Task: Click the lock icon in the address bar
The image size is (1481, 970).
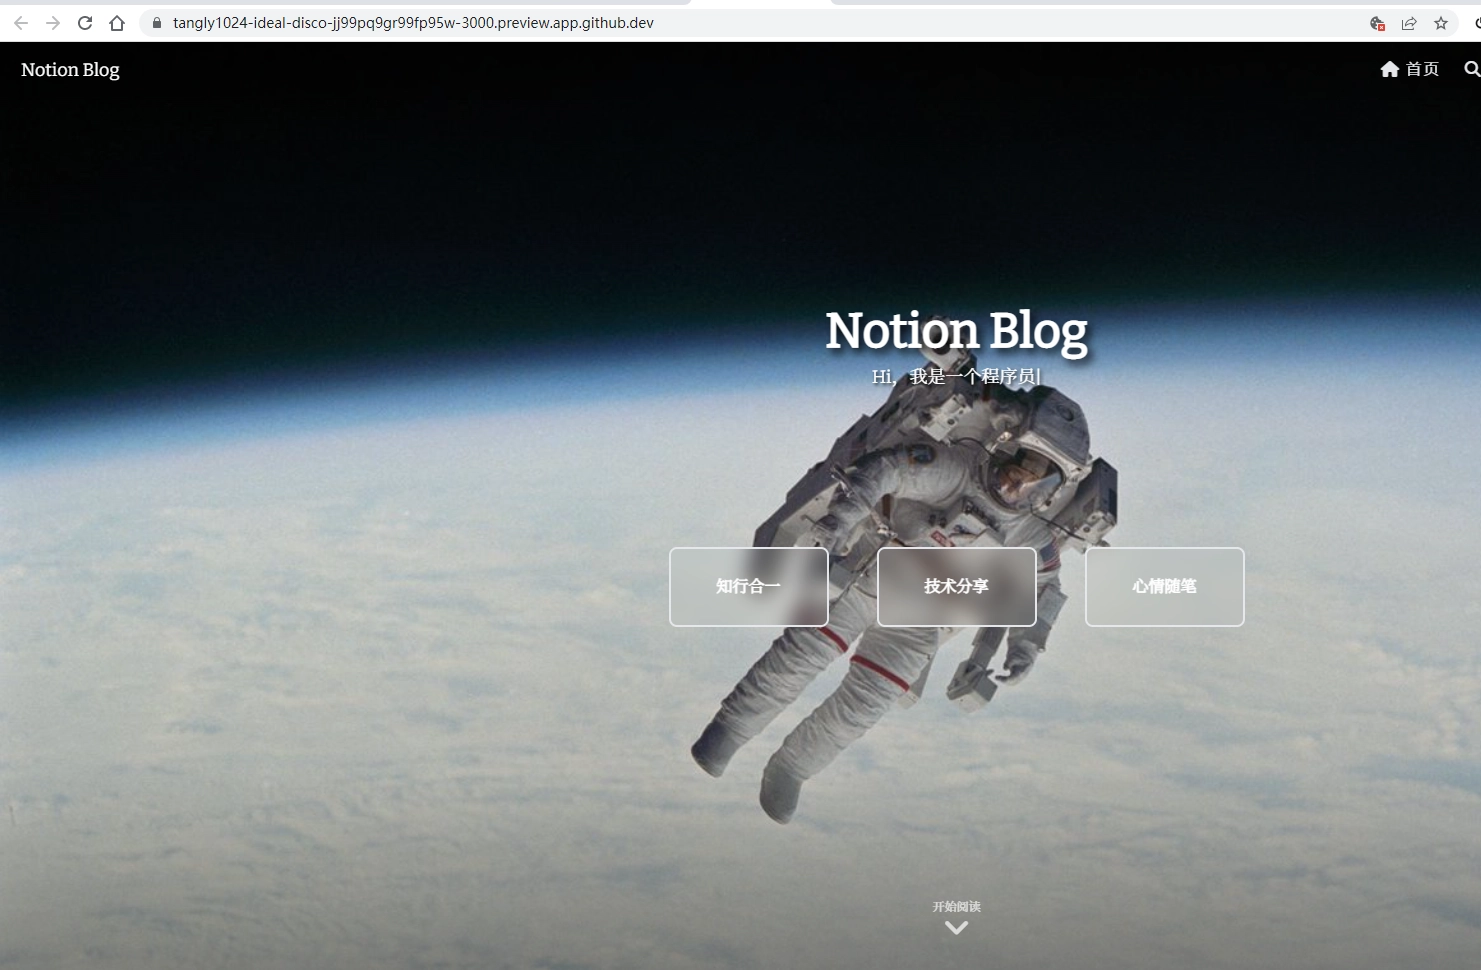Action: (x=156, y=23)
